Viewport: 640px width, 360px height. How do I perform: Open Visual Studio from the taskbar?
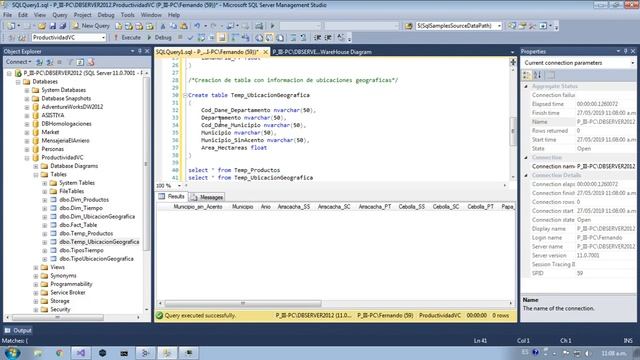pyautogui.click(x=81, y=353)
